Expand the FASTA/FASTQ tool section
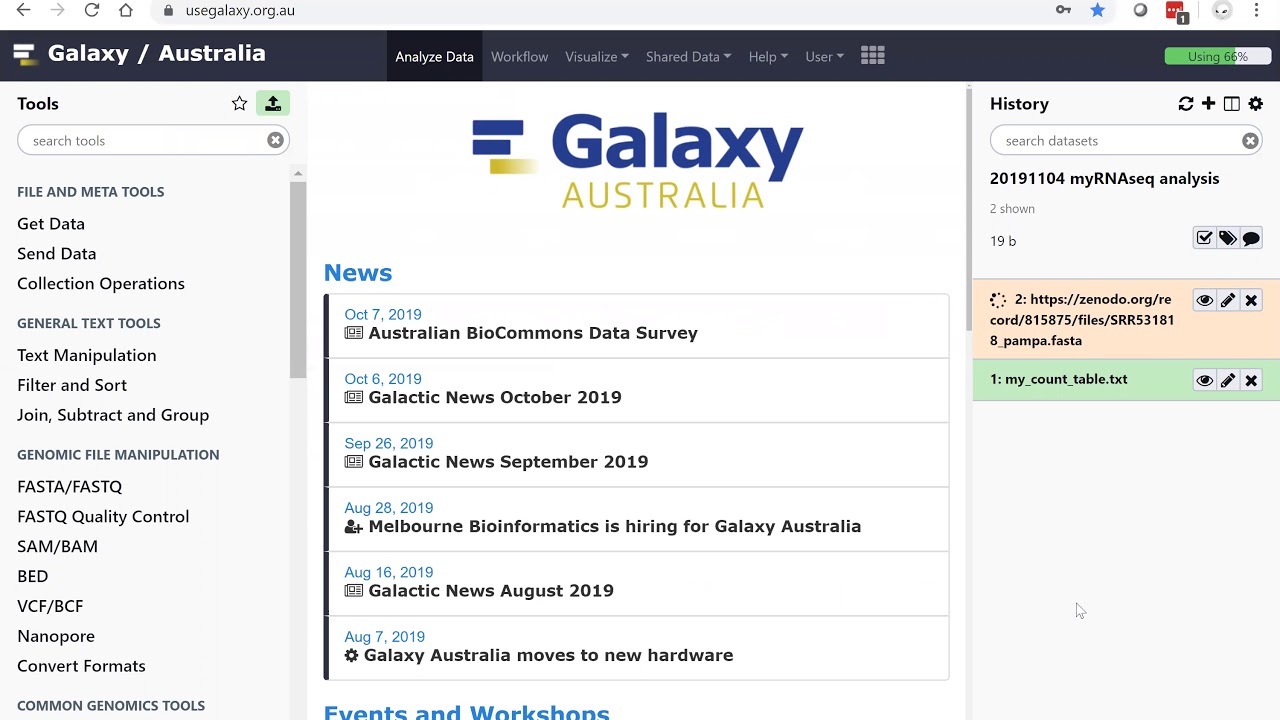This screenshot has height=720, width=1280. [x=70, y=486]
